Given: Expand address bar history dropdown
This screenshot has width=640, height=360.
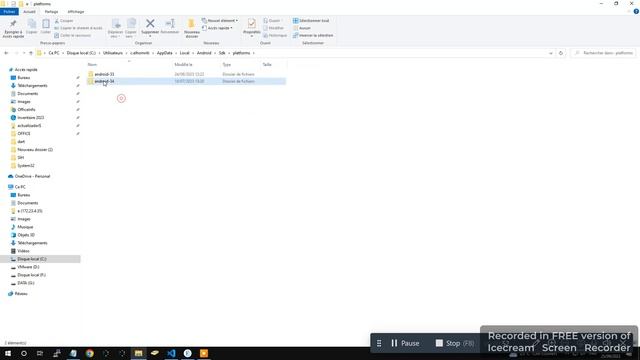Looking at the screenshot, I should [x=551, y=53].
